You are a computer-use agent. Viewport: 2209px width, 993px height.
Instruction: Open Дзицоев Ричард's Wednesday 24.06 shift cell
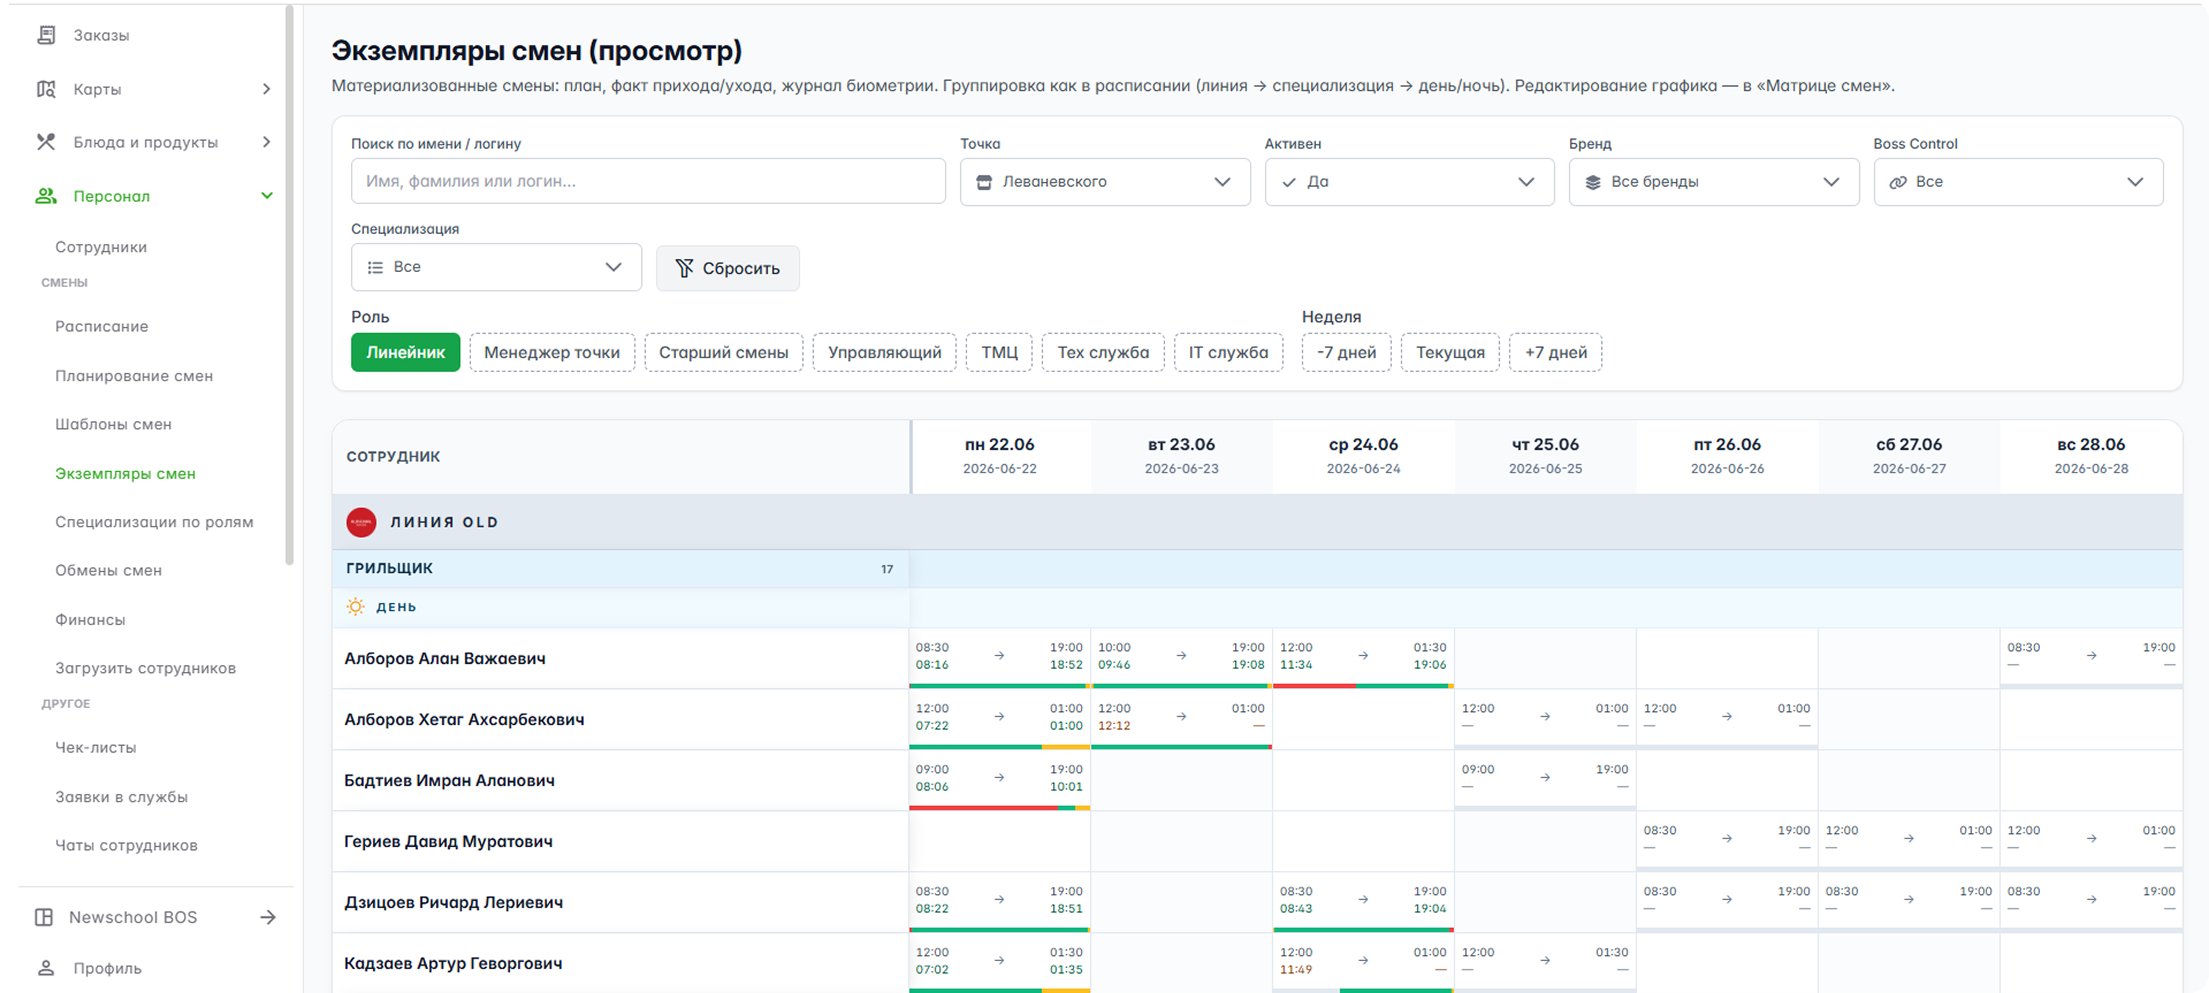tap(1363, 902)
